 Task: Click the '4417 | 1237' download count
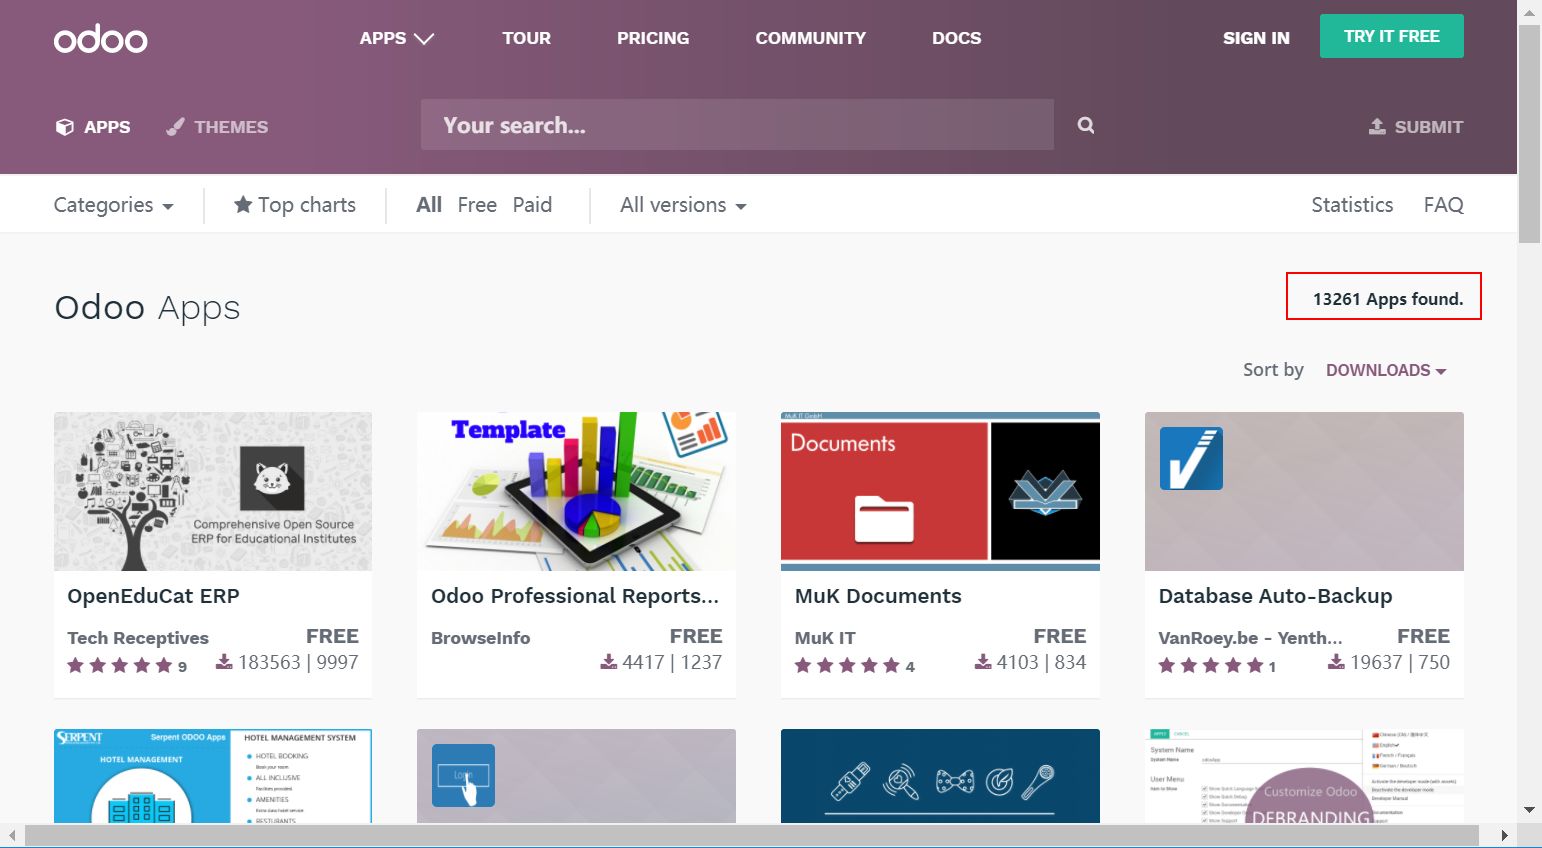pos(672,662)
